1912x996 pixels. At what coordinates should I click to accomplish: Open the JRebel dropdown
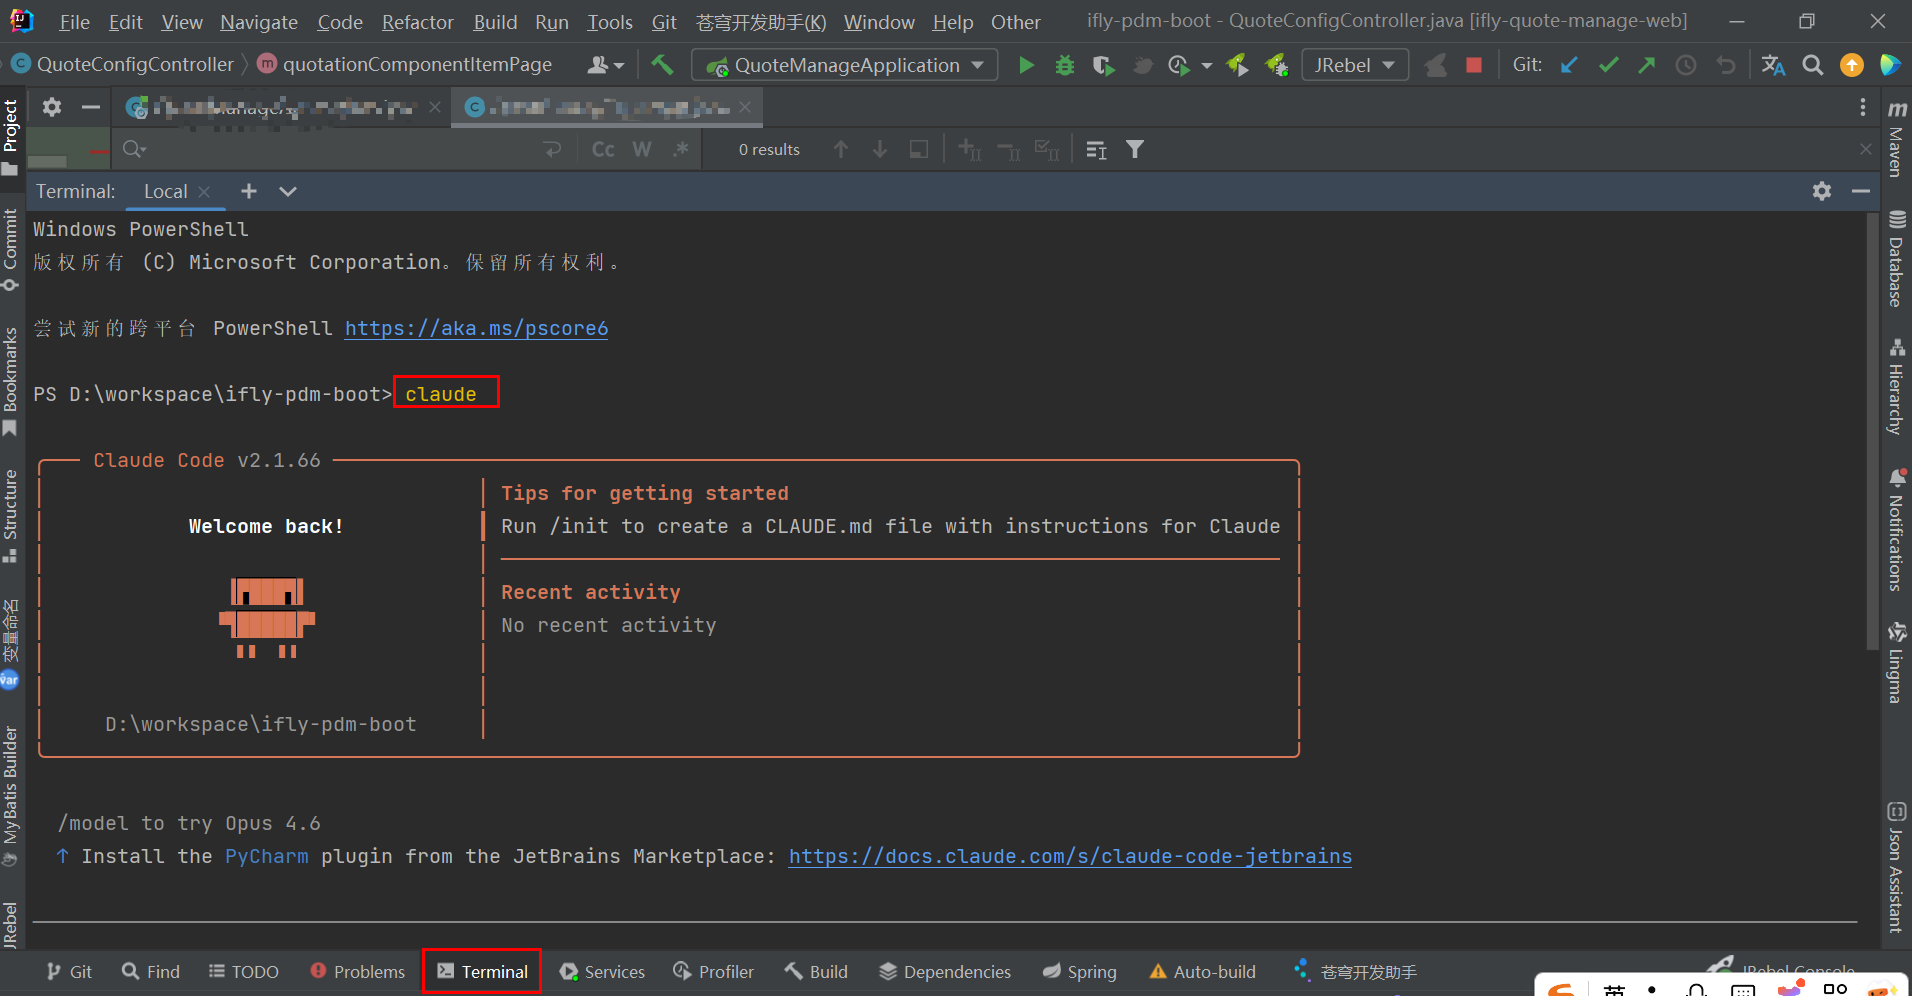pyautogui.click(x=1355, y=65)
